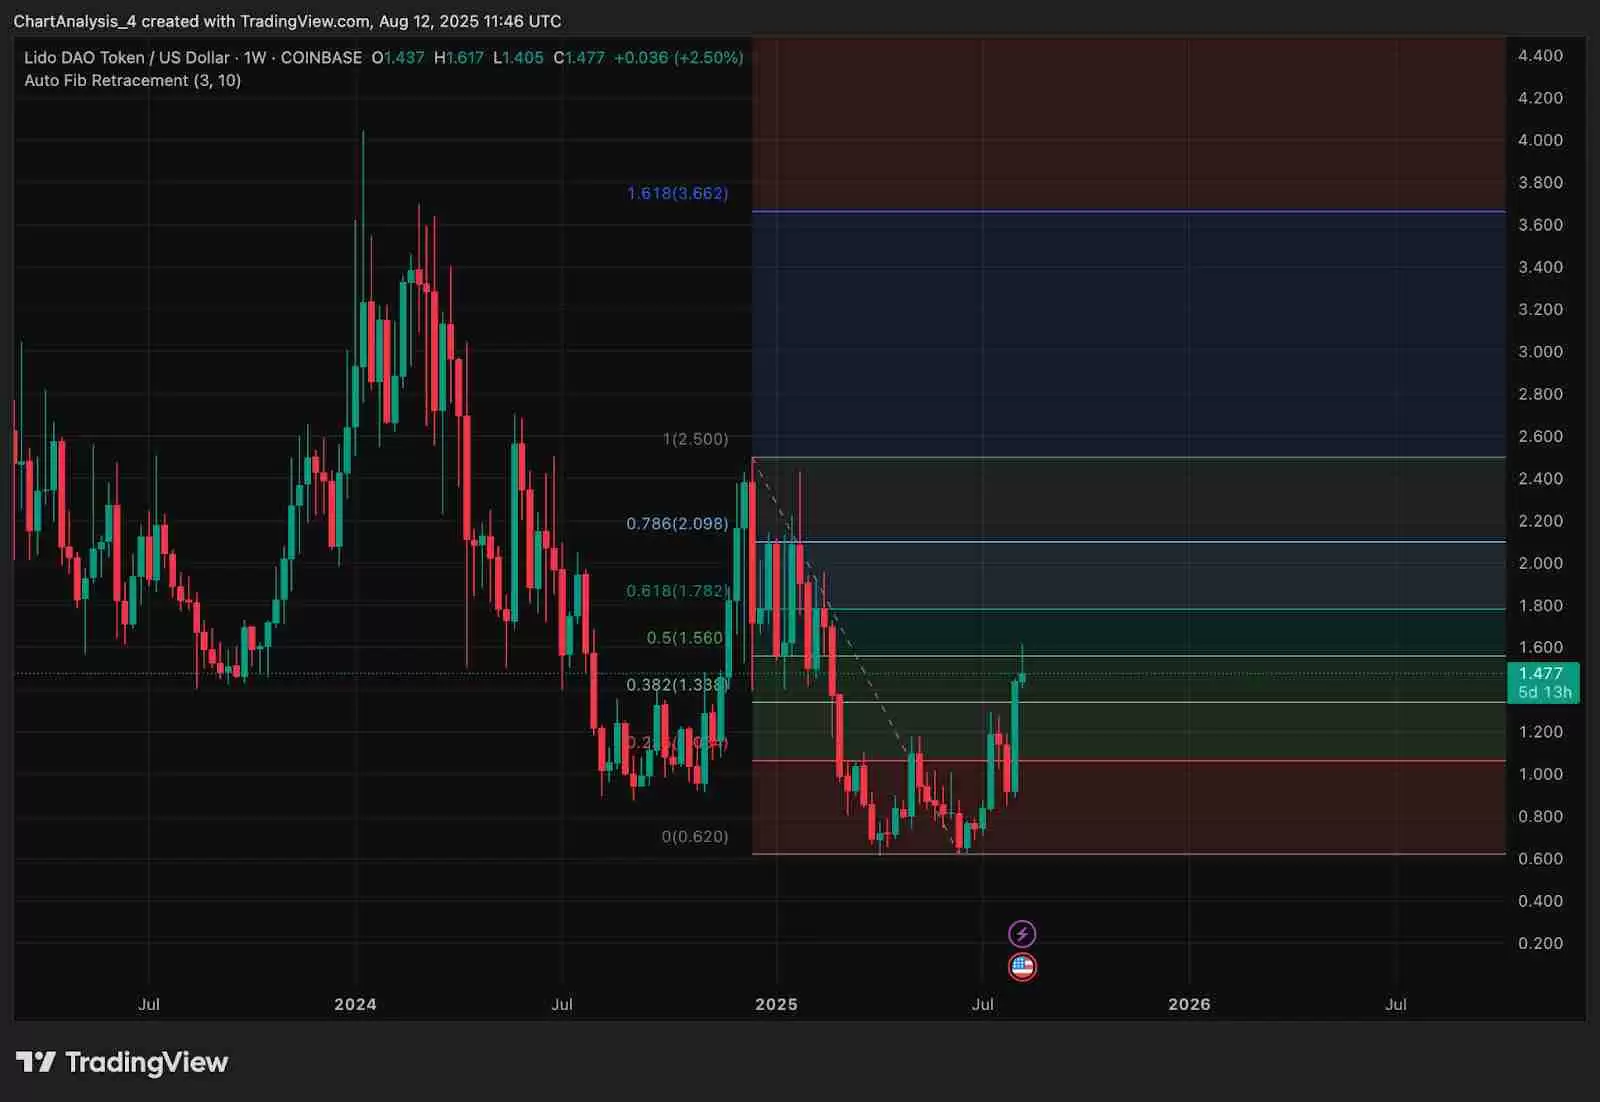Select the 0.618(1.782) Fib level label

(x=677, y=591)
